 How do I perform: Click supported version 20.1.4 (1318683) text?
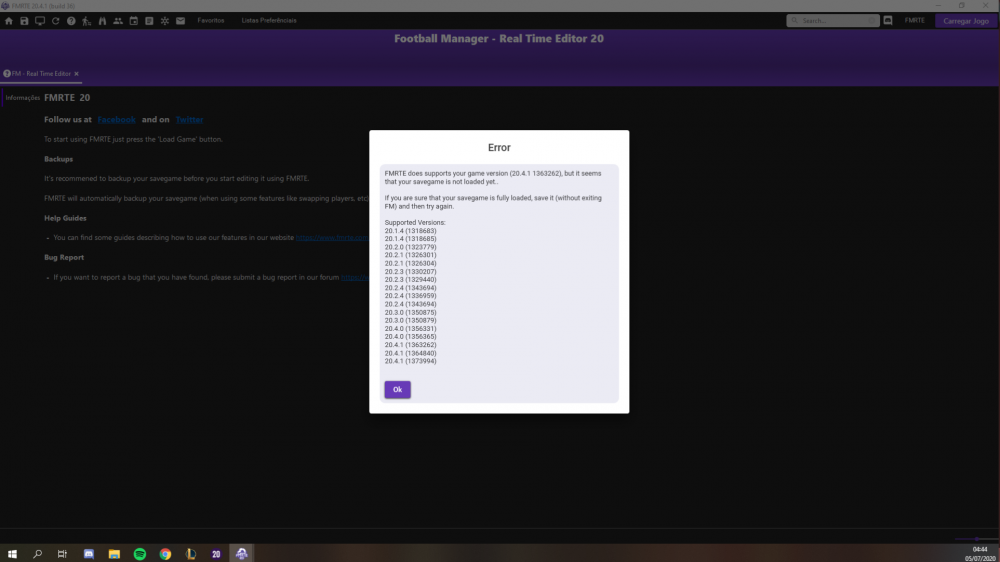click(411, 231)
